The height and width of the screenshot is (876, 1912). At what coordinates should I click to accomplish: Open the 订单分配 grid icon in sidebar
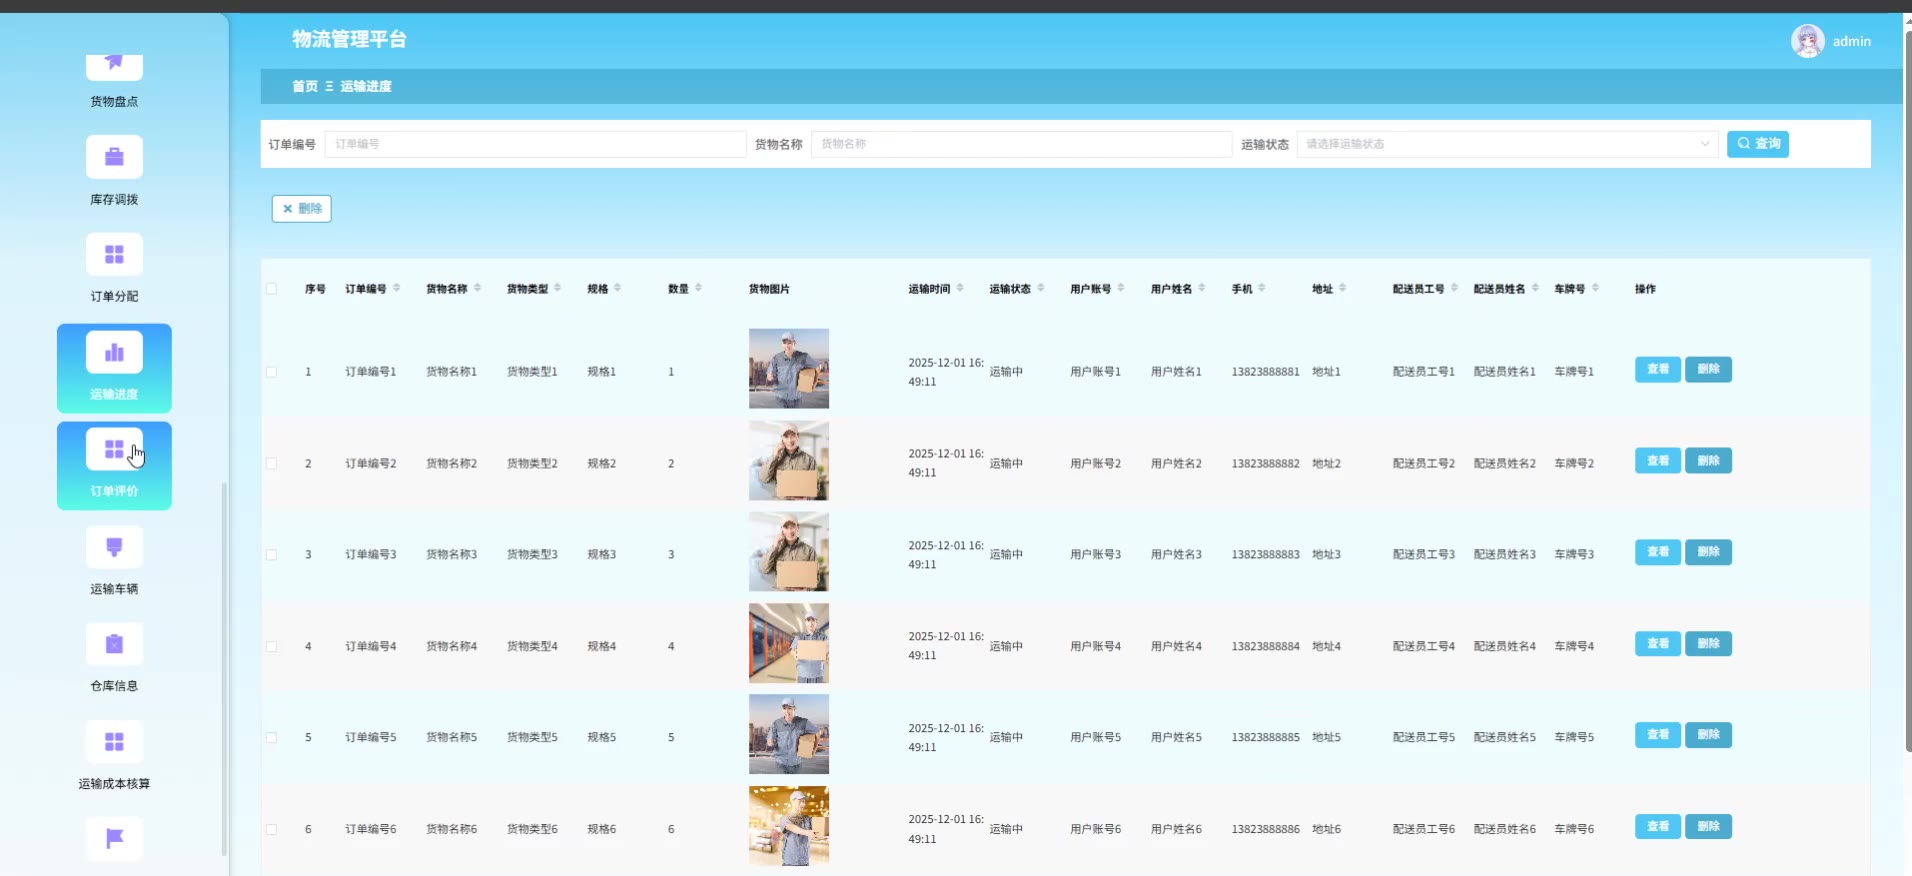[114, 255]
